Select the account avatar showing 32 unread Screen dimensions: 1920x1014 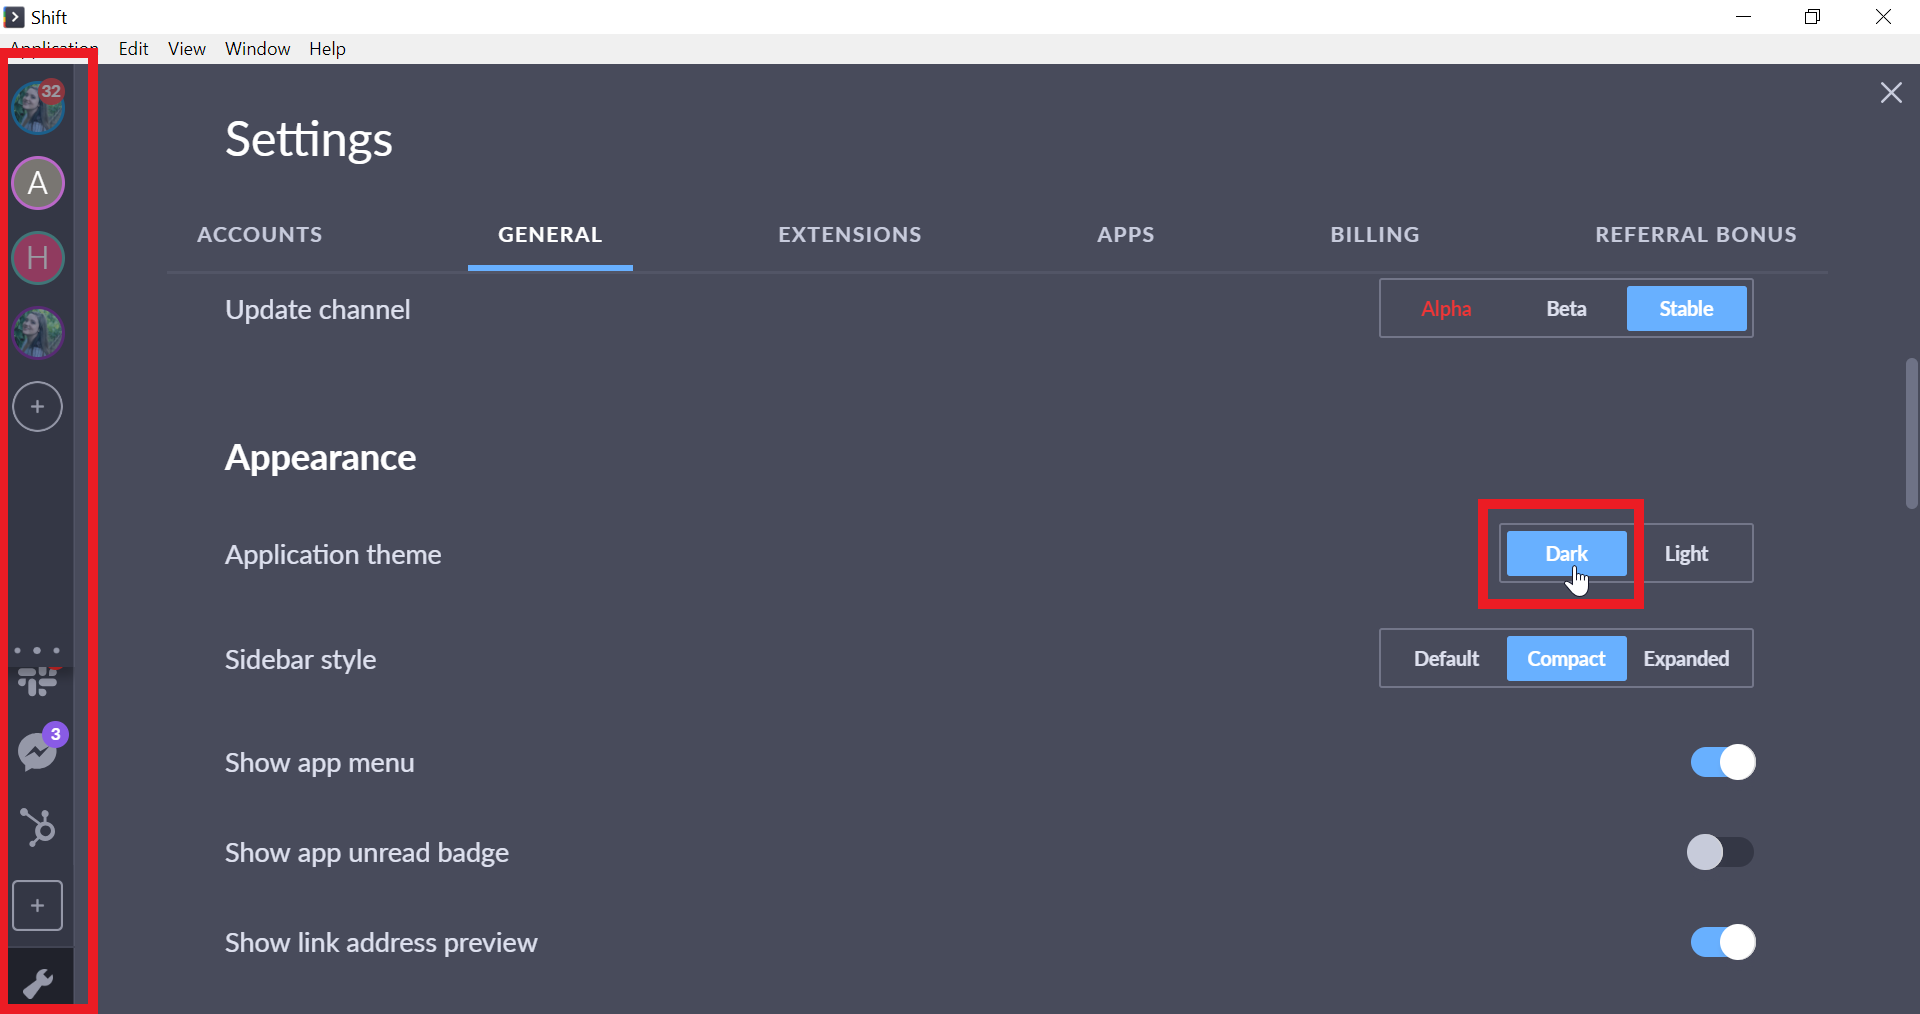(37, 107)
